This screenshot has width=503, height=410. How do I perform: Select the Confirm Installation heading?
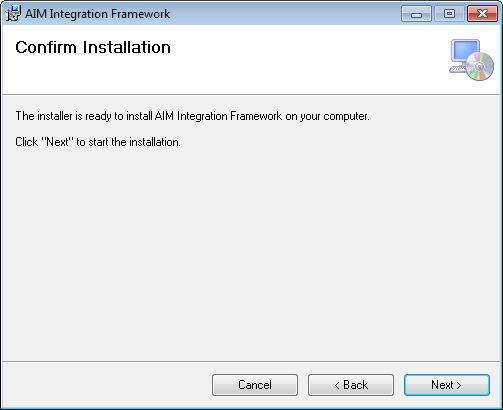(x=93, y=47)
